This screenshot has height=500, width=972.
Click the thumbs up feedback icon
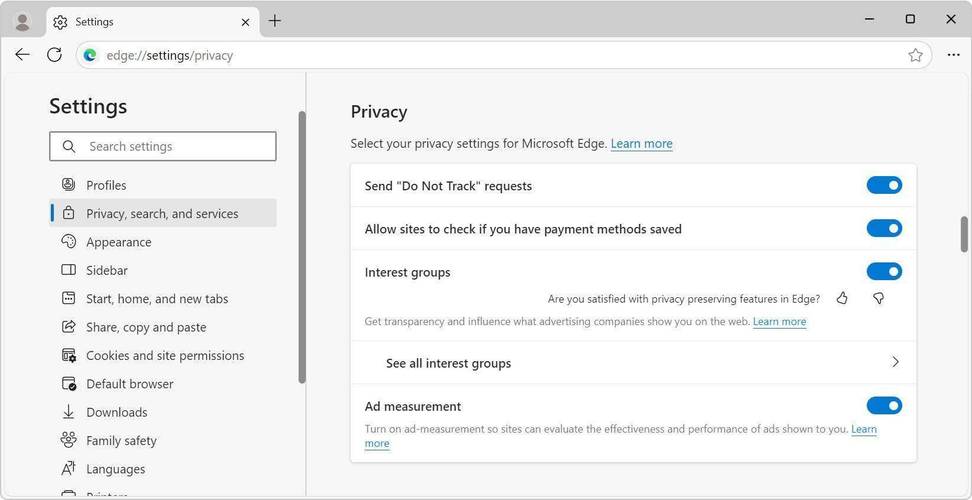tap(842, 298)
